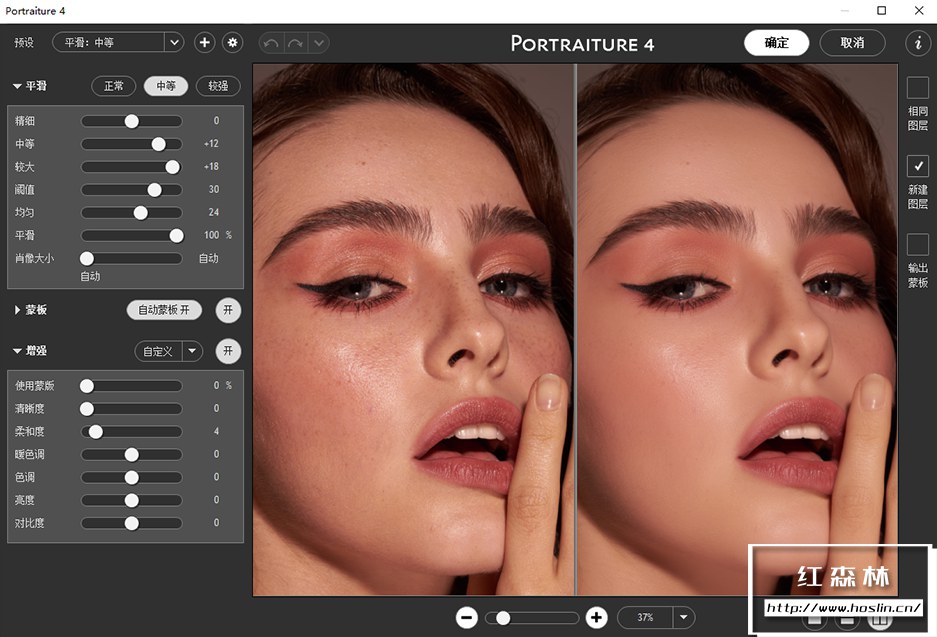Open the info panel with the i icon
The width and height of the screenshot is (937, 637).
click(916, 42)
